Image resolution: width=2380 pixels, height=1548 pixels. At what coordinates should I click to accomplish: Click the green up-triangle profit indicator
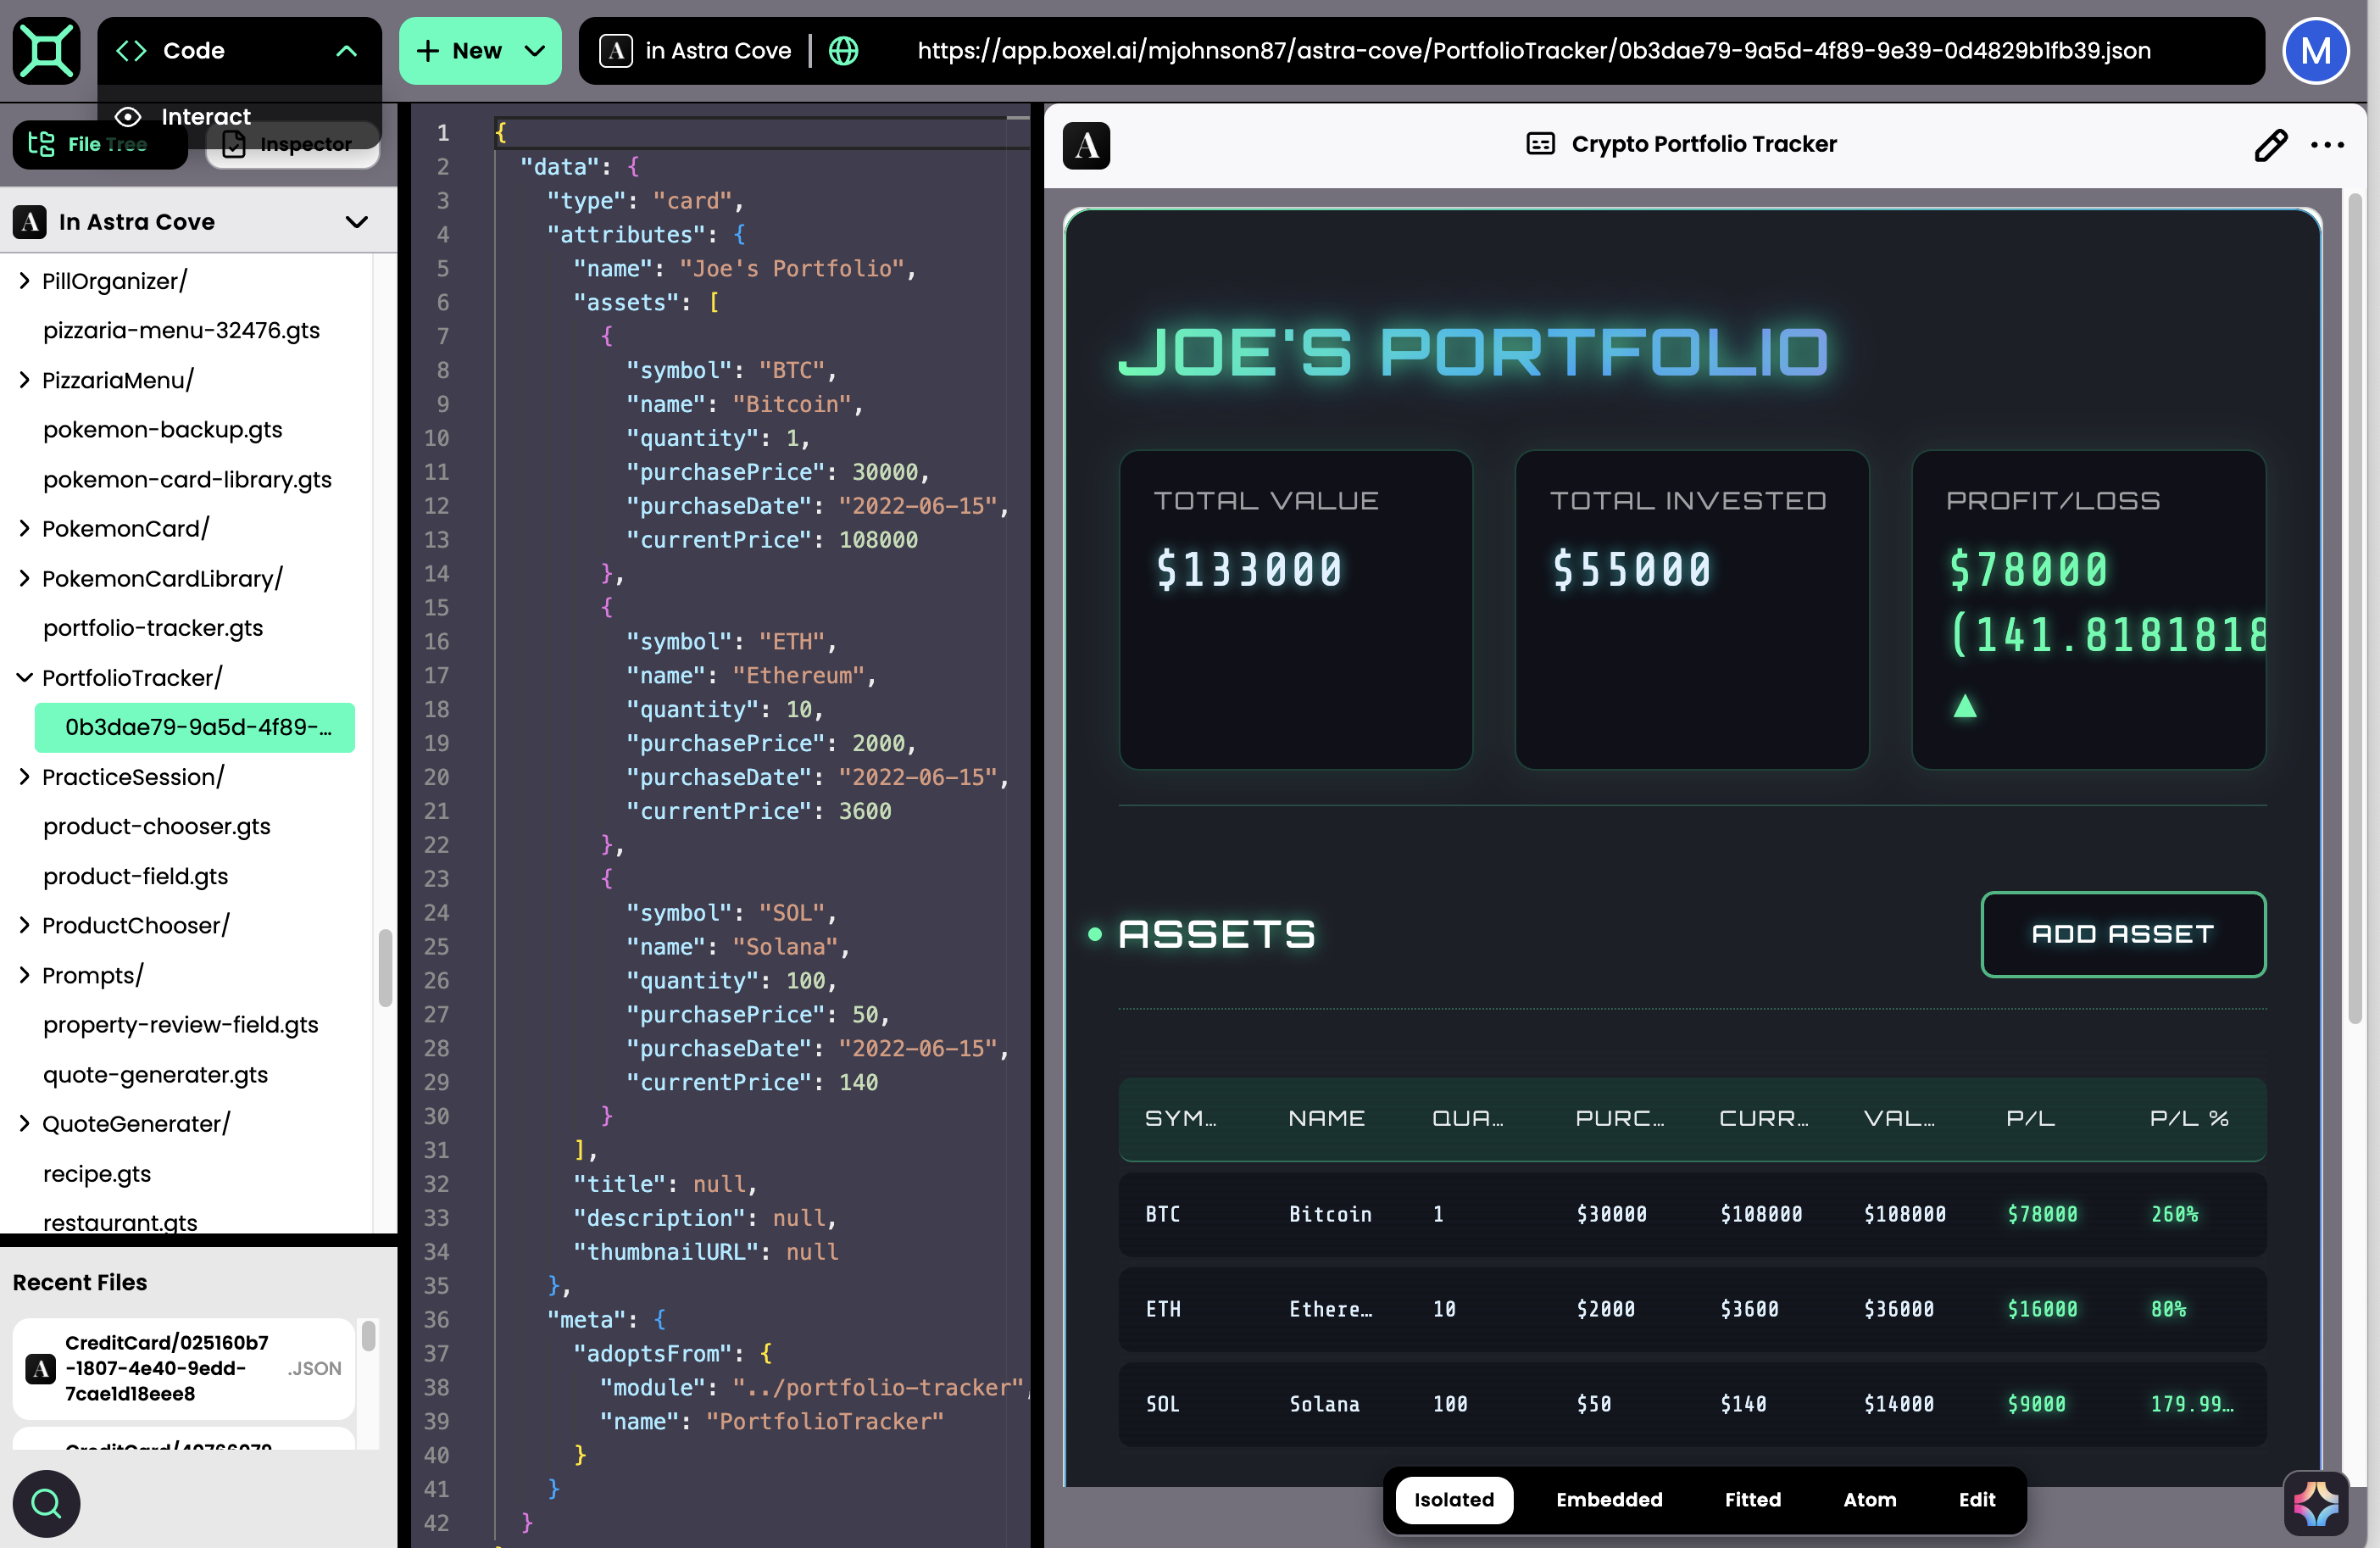(1964, 706)
